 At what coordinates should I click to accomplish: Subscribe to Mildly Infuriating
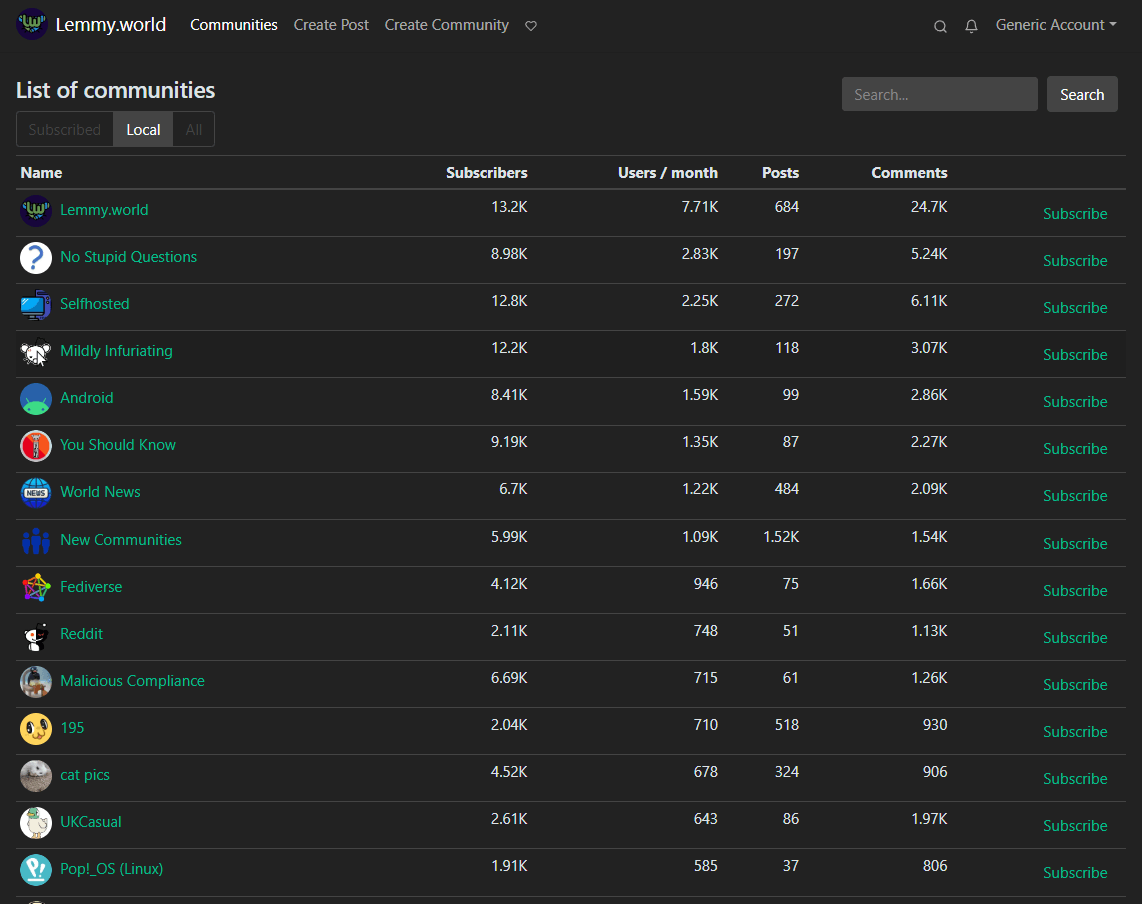[x=1075, y=354]
